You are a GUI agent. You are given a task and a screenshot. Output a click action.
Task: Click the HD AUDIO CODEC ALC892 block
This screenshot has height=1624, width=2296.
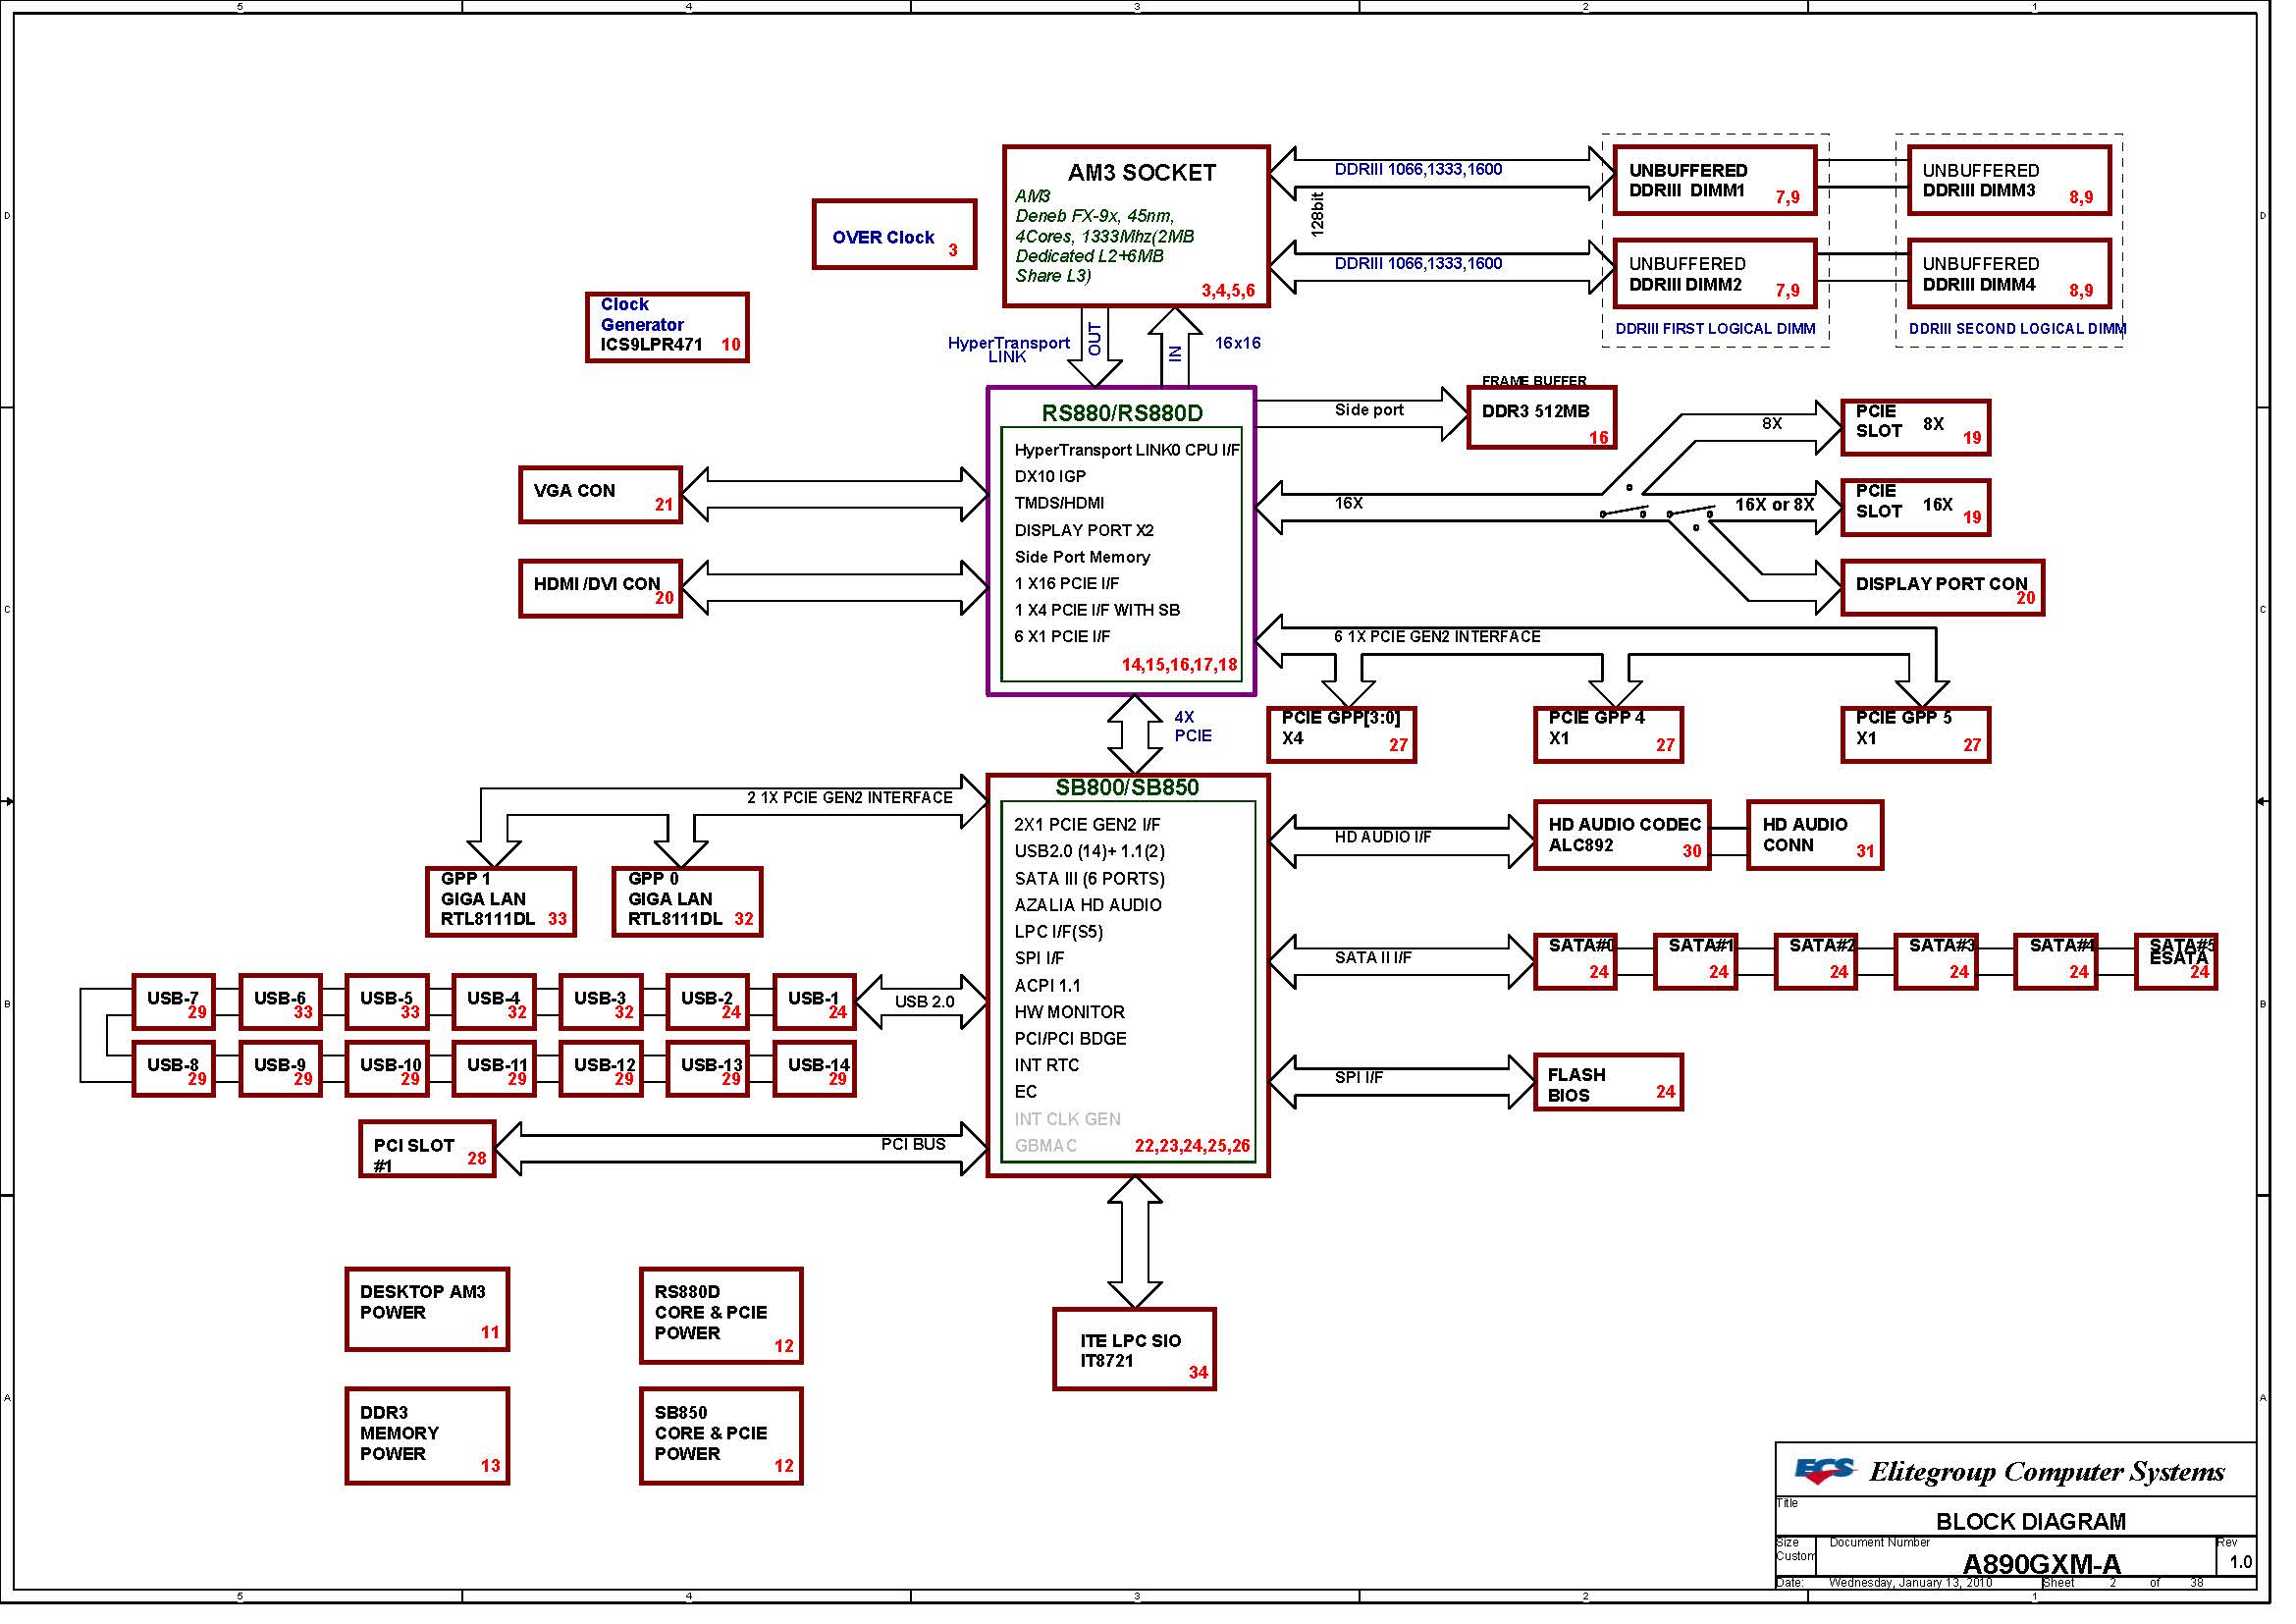coord(1622,835)
